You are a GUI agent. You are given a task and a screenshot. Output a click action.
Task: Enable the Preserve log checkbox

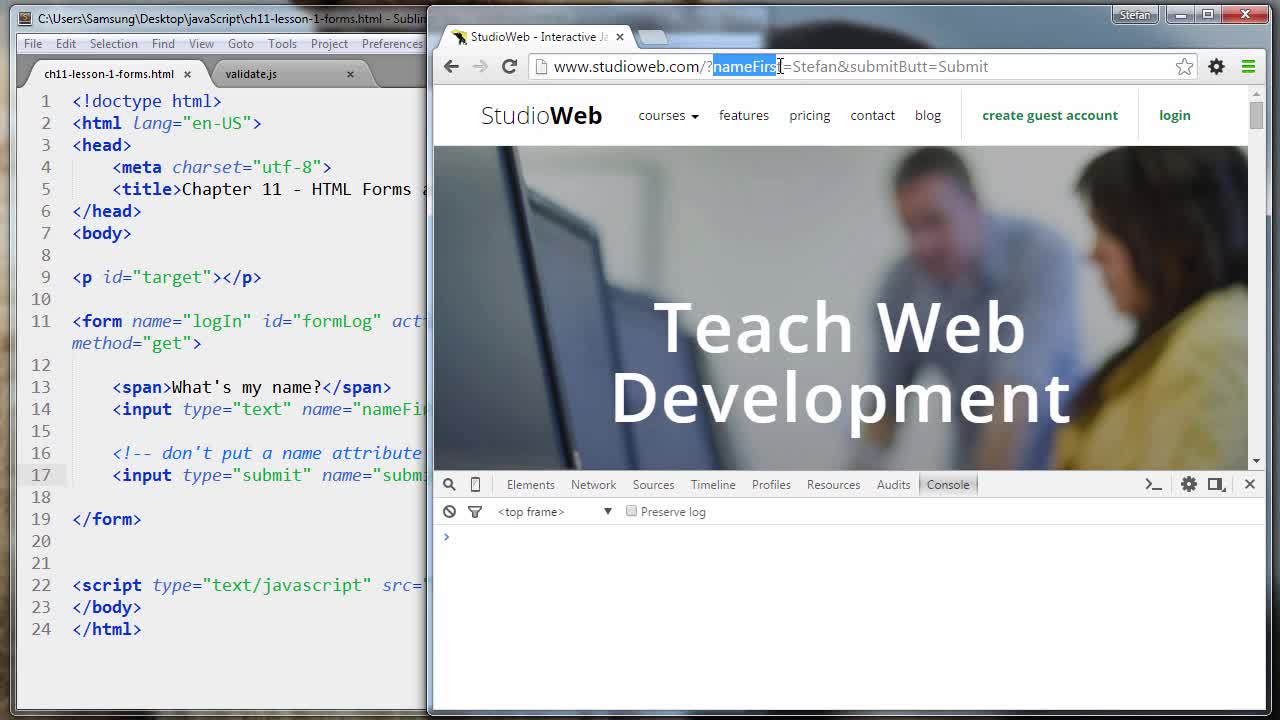coord(631,511)
